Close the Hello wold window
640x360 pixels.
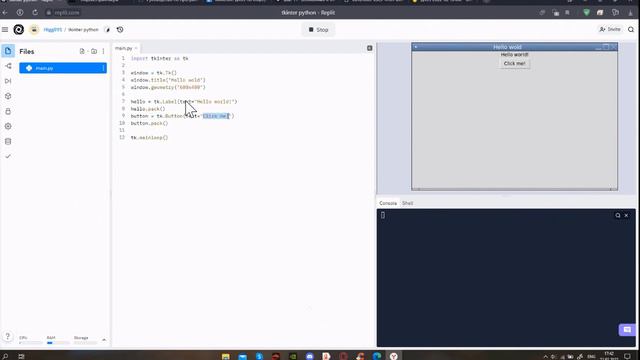(x=613, y=47)
